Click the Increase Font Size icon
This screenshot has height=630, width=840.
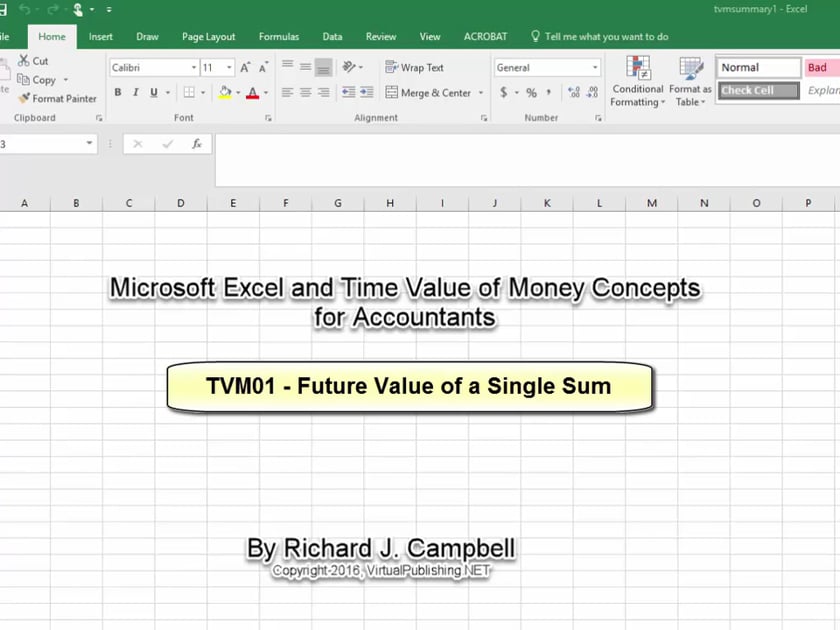[x=245, y=68]
